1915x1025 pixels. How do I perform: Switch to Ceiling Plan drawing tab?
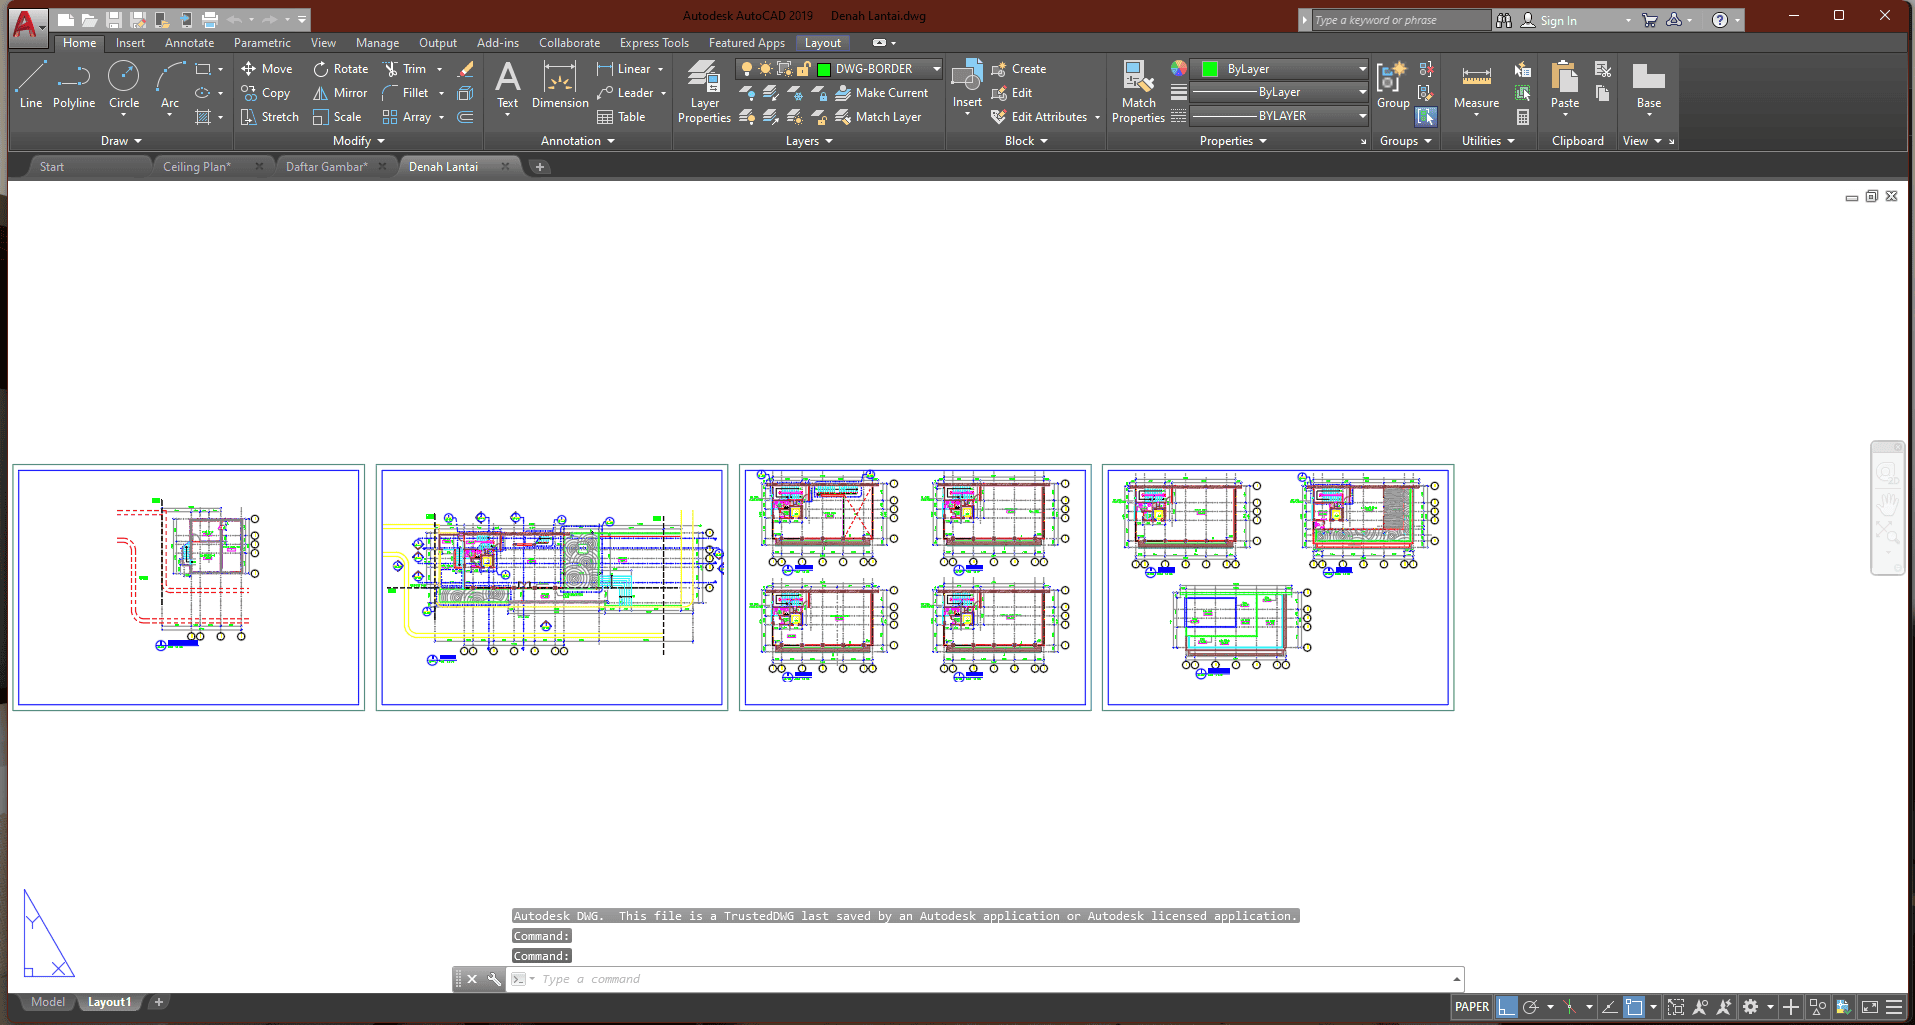coord(197,167)
